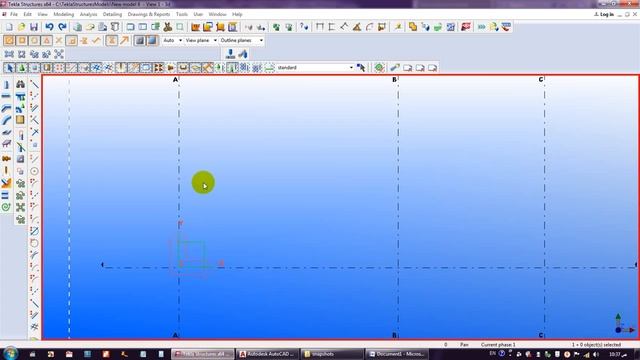This screenshot has height=360, width=640.
Task: Select the concrete slab square icon
Action: 20,120
